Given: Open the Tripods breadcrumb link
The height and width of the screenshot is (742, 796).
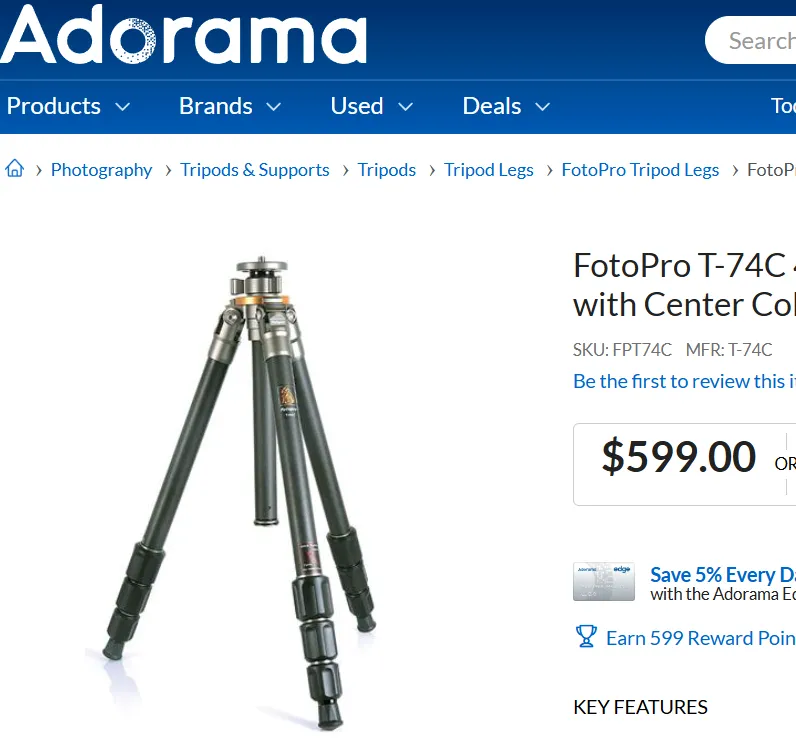Looking at the screenshot, I should pyautogui.click(x=387, y=170).
